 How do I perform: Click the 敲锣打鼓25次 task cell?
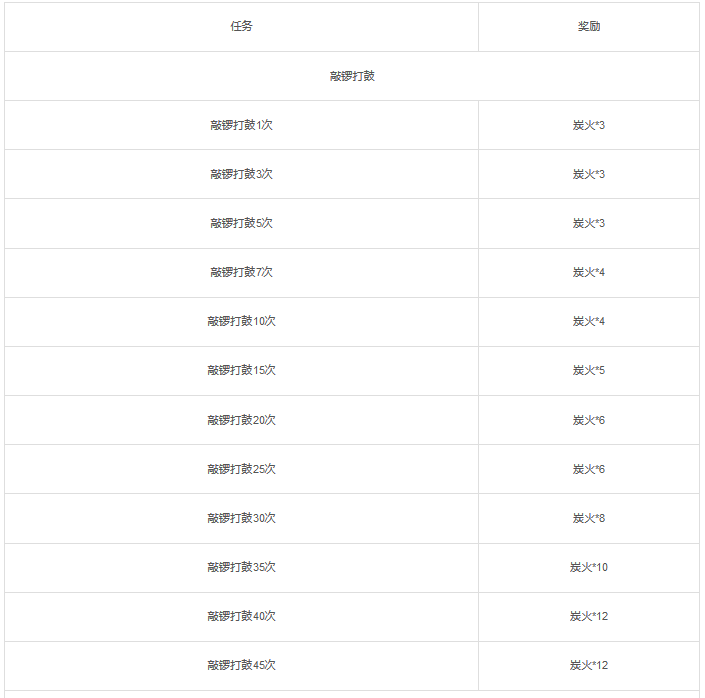pyautogui.click(x=241, y=469)
